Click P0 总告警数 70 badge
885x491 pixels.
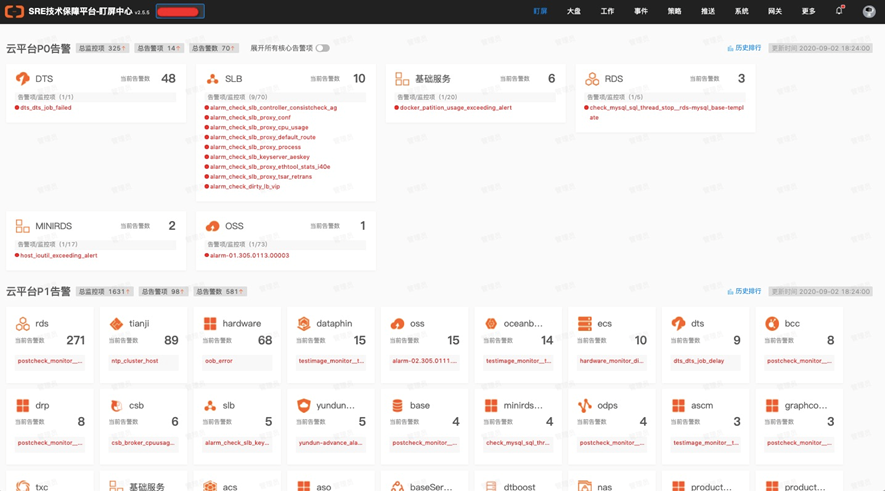[213, 49]
